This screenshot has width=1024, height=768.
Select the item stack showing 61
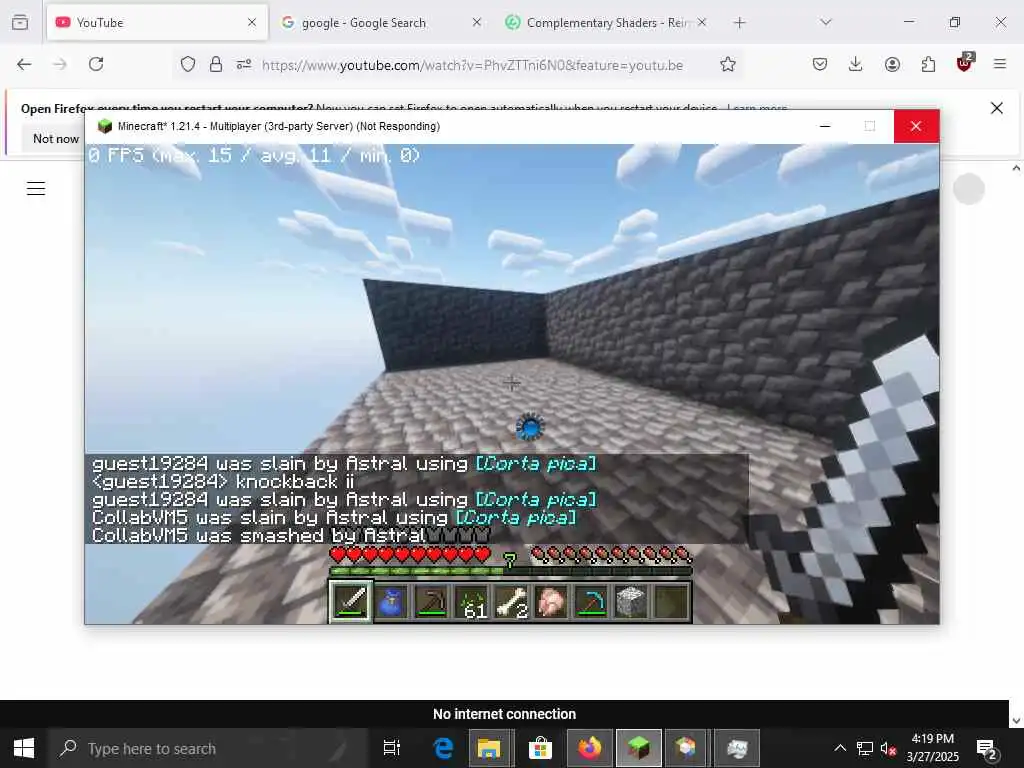pyautogui.click(x=472, y=601)
